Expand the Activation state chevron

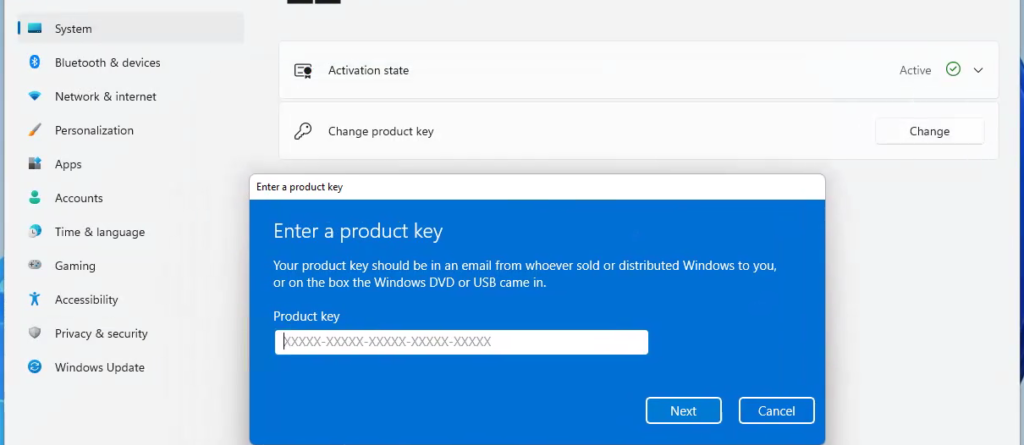tap(978, 70)
